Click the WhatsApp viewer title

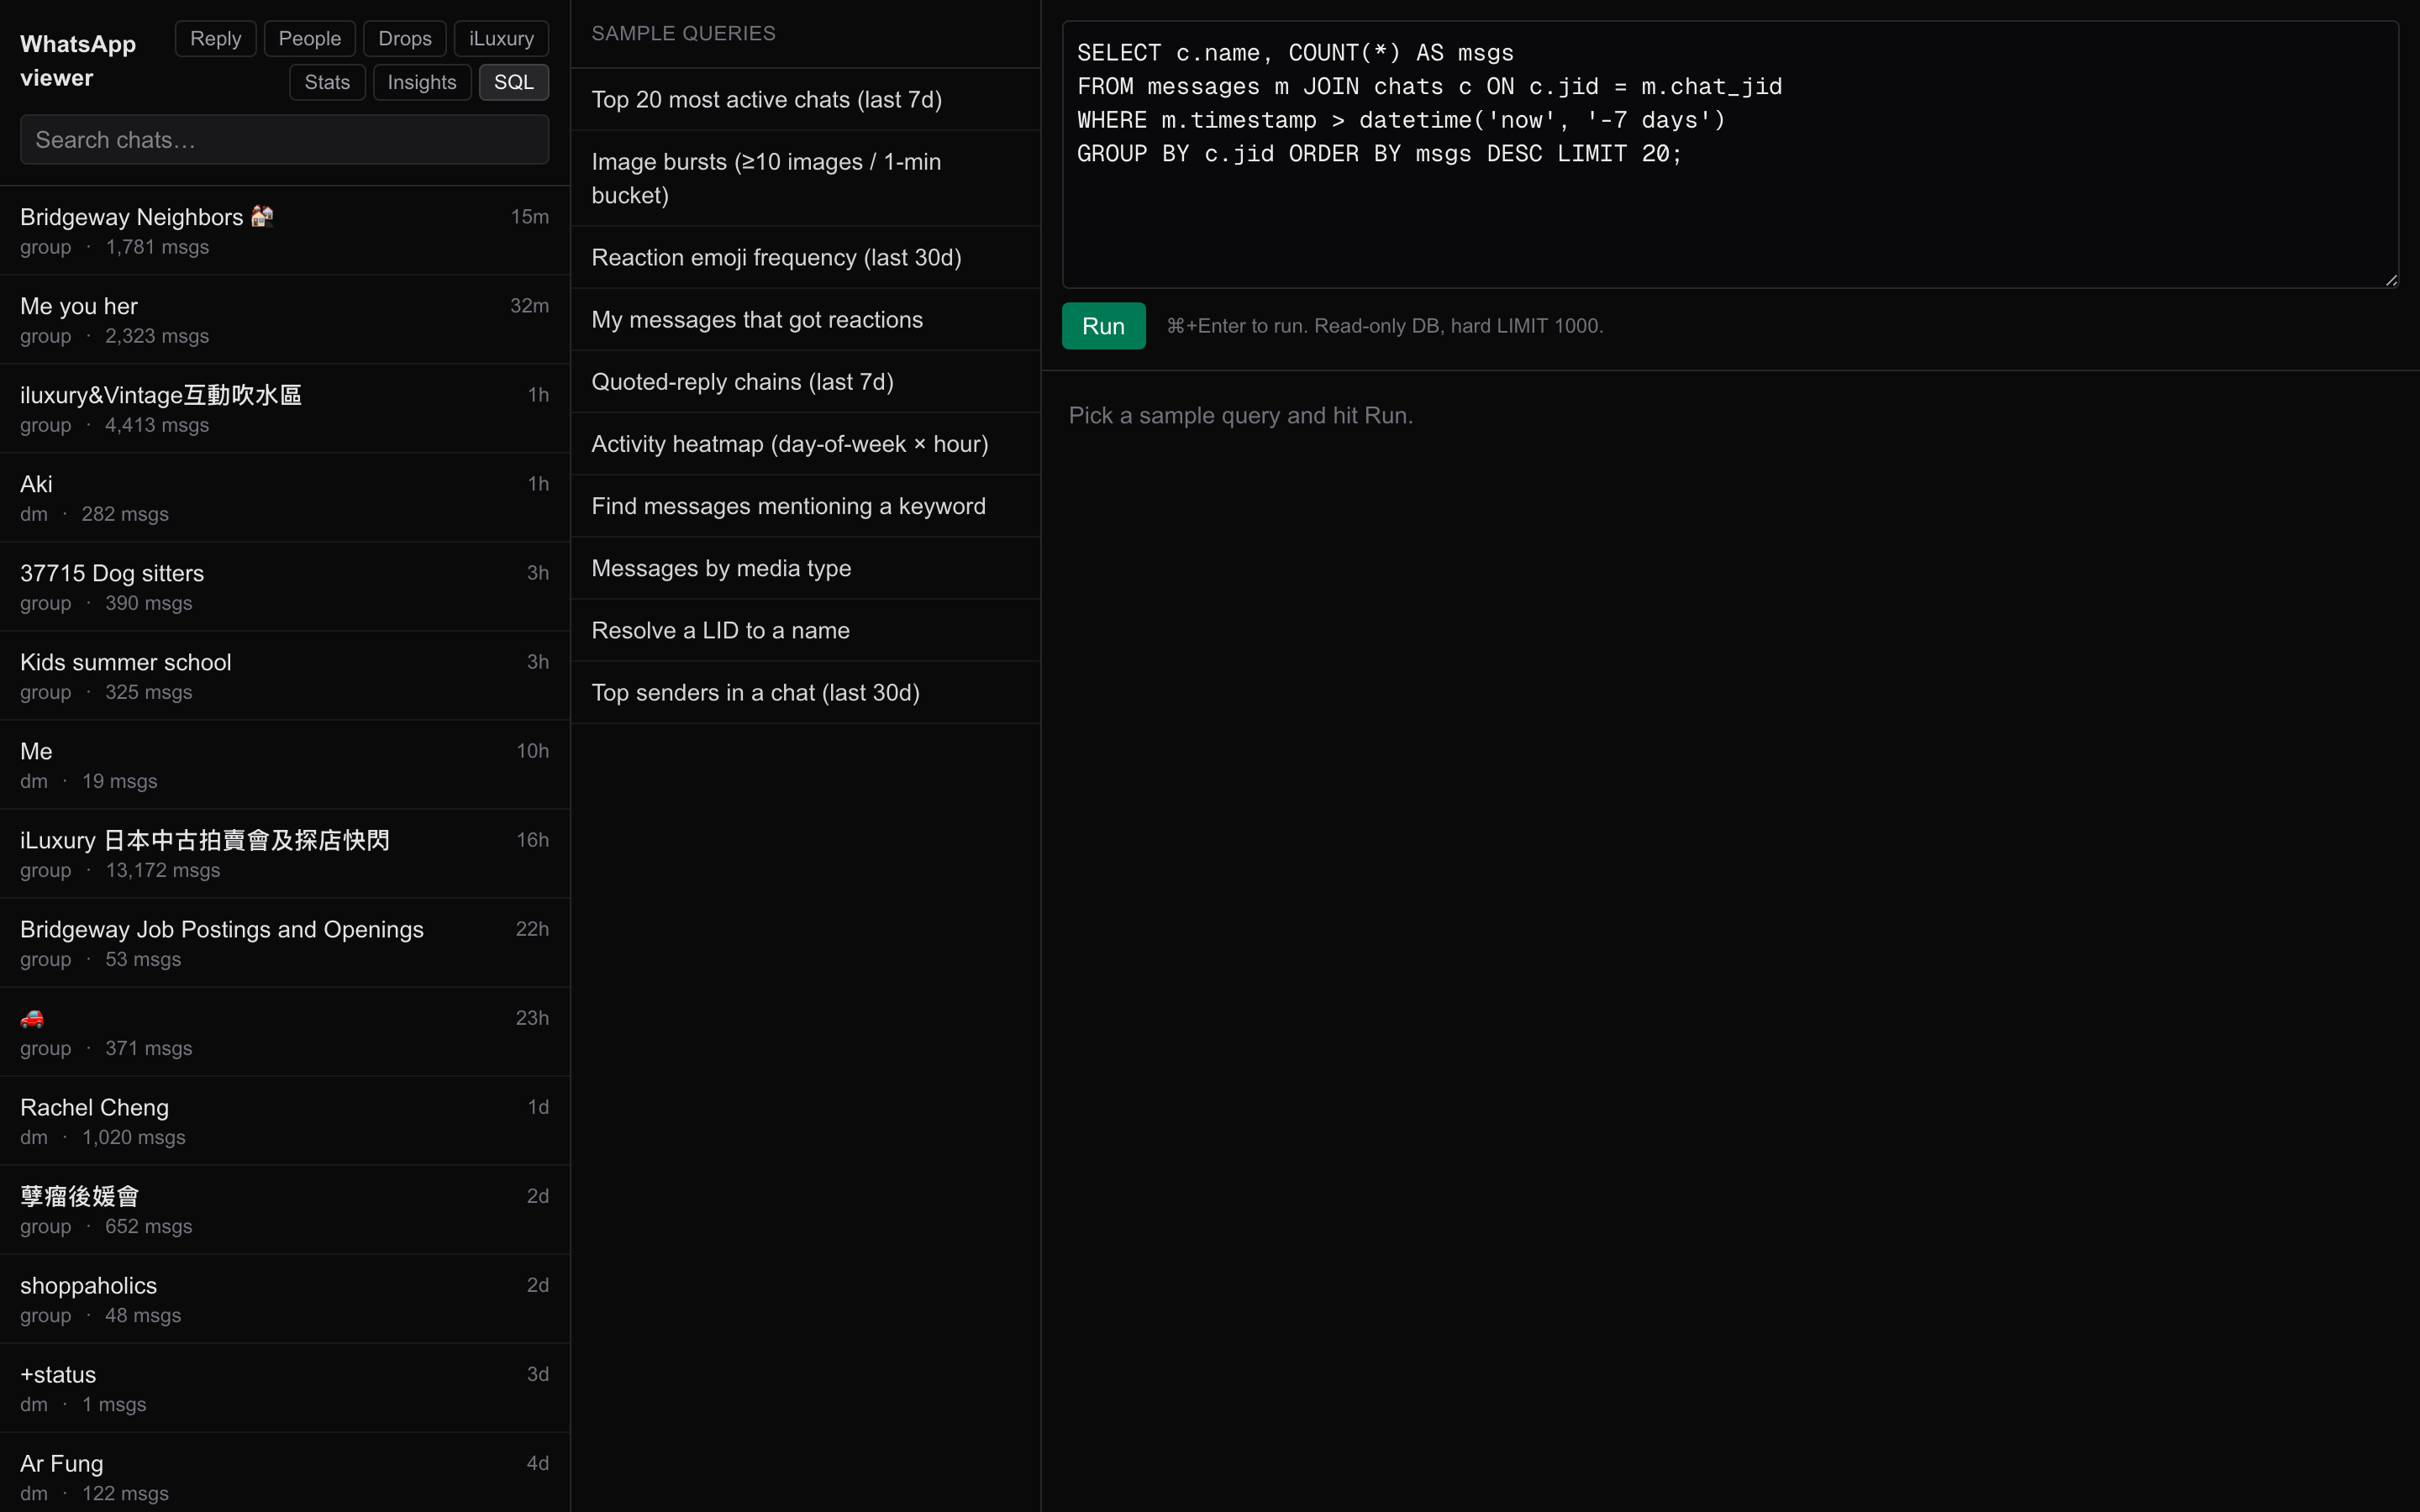tap(78, 61)
